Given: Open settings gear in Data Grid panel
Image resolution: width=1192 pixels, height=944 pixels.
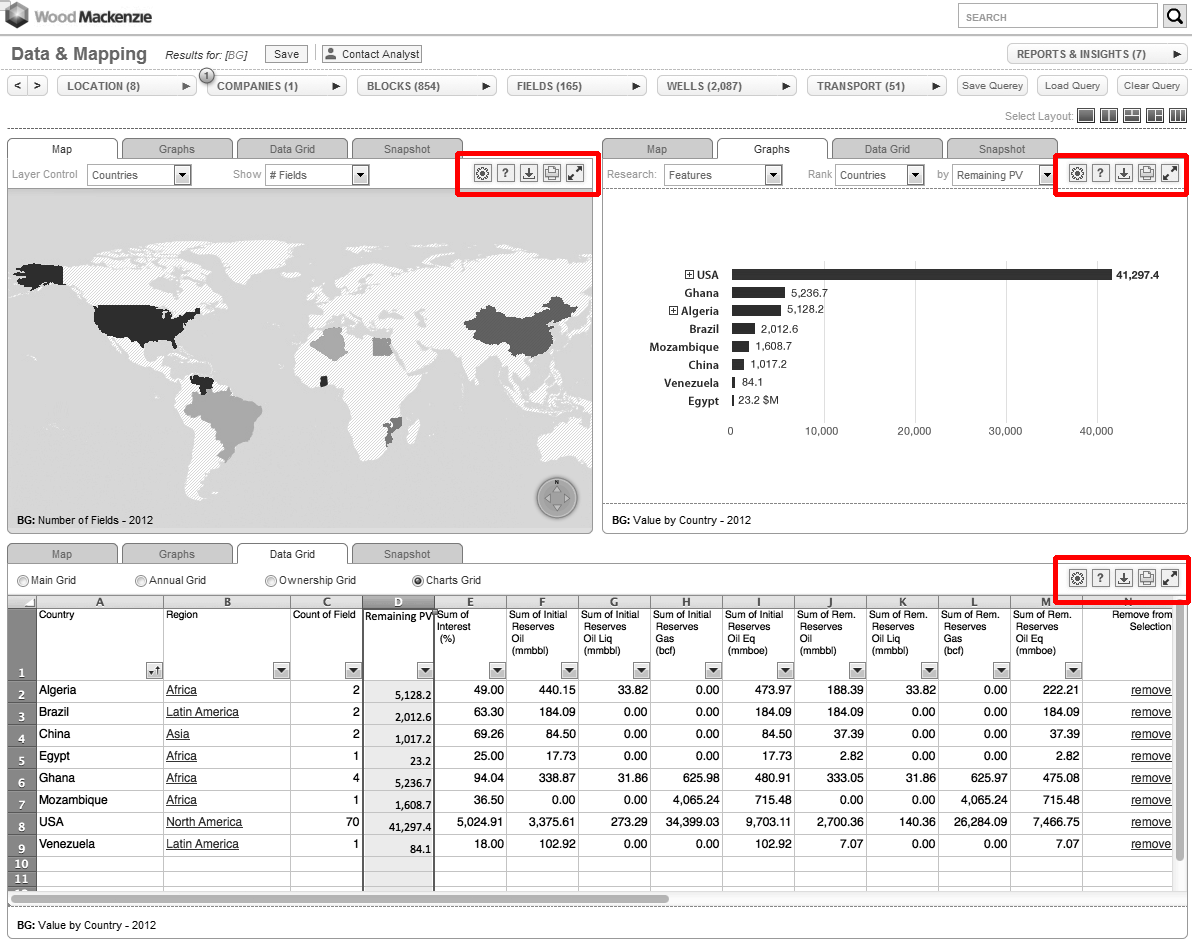Looking at the screenshot, I should (x=1077, y=578).
